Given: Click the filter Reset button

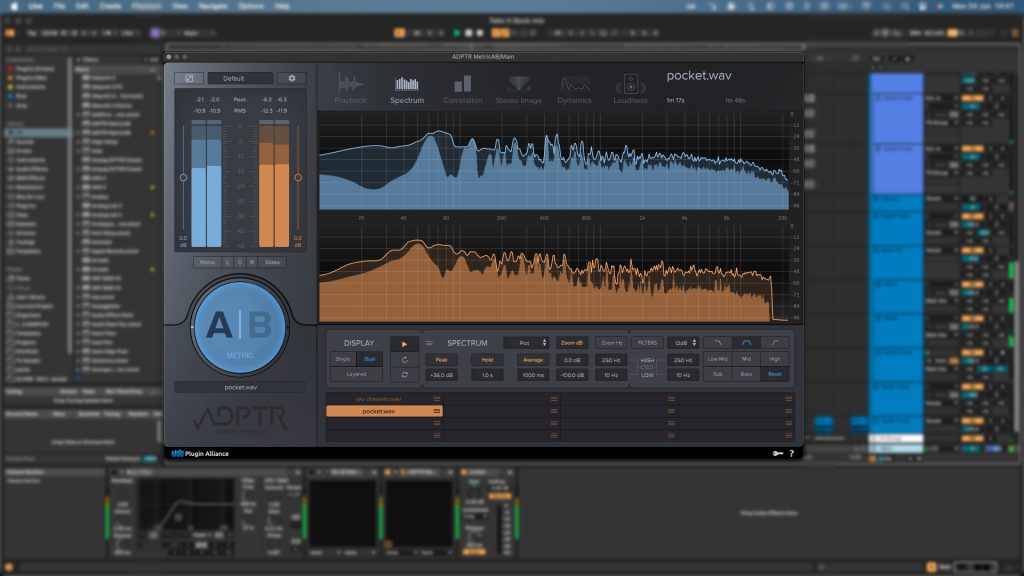Looking at the screenshot, I should tap(774, 375).
